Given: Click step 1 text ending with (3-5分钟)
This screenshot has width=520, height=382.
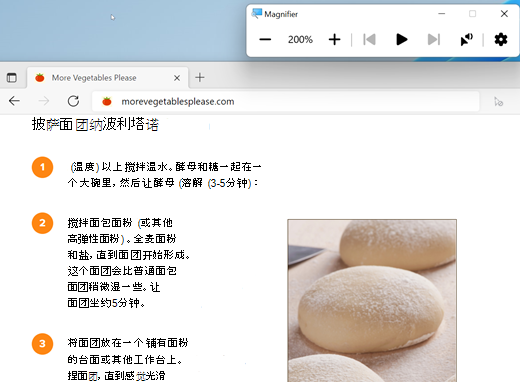Looking at the screenshot, I should [163, 183].
